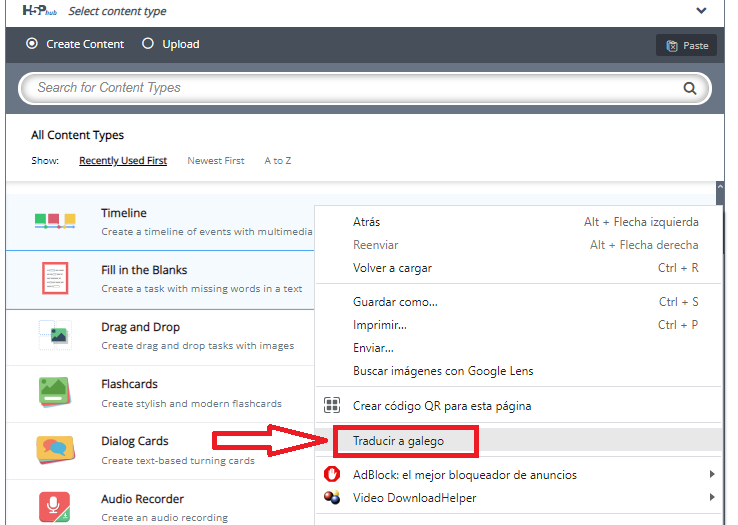Image resolution: width=738 pixels, height=525 pixels.
Task: Expand the AdBlock submenu arrow
Action: [712, 474]
